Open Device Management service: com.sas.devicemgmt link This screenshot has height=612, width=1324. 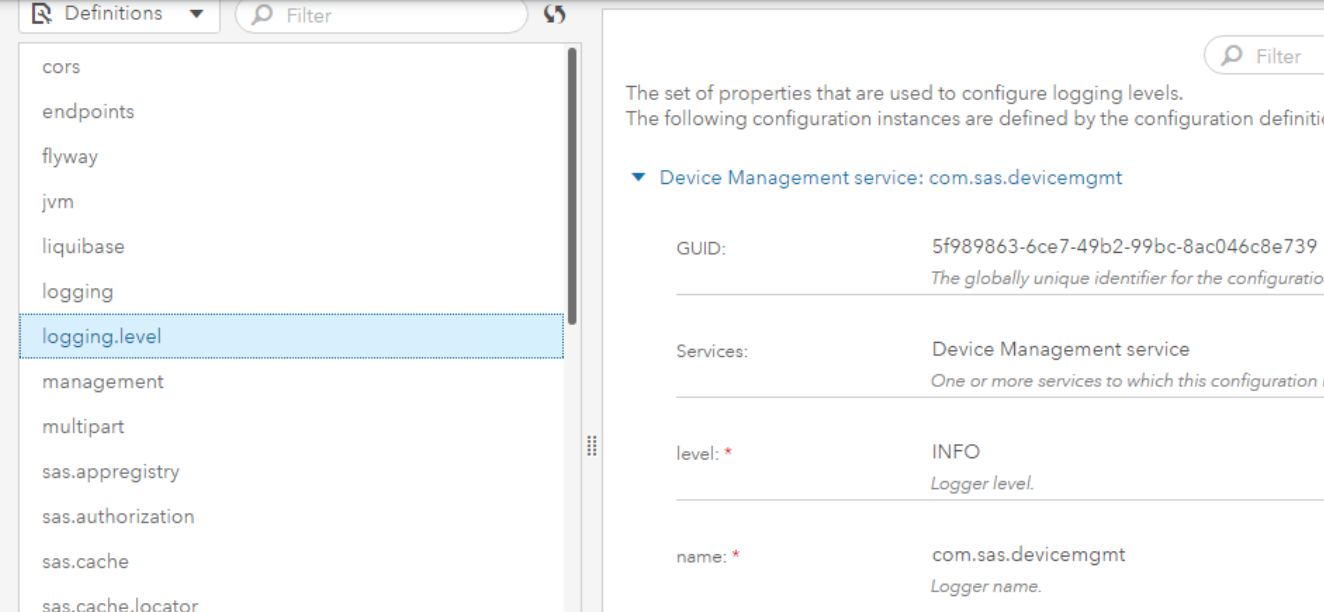[x=891, y=178]
